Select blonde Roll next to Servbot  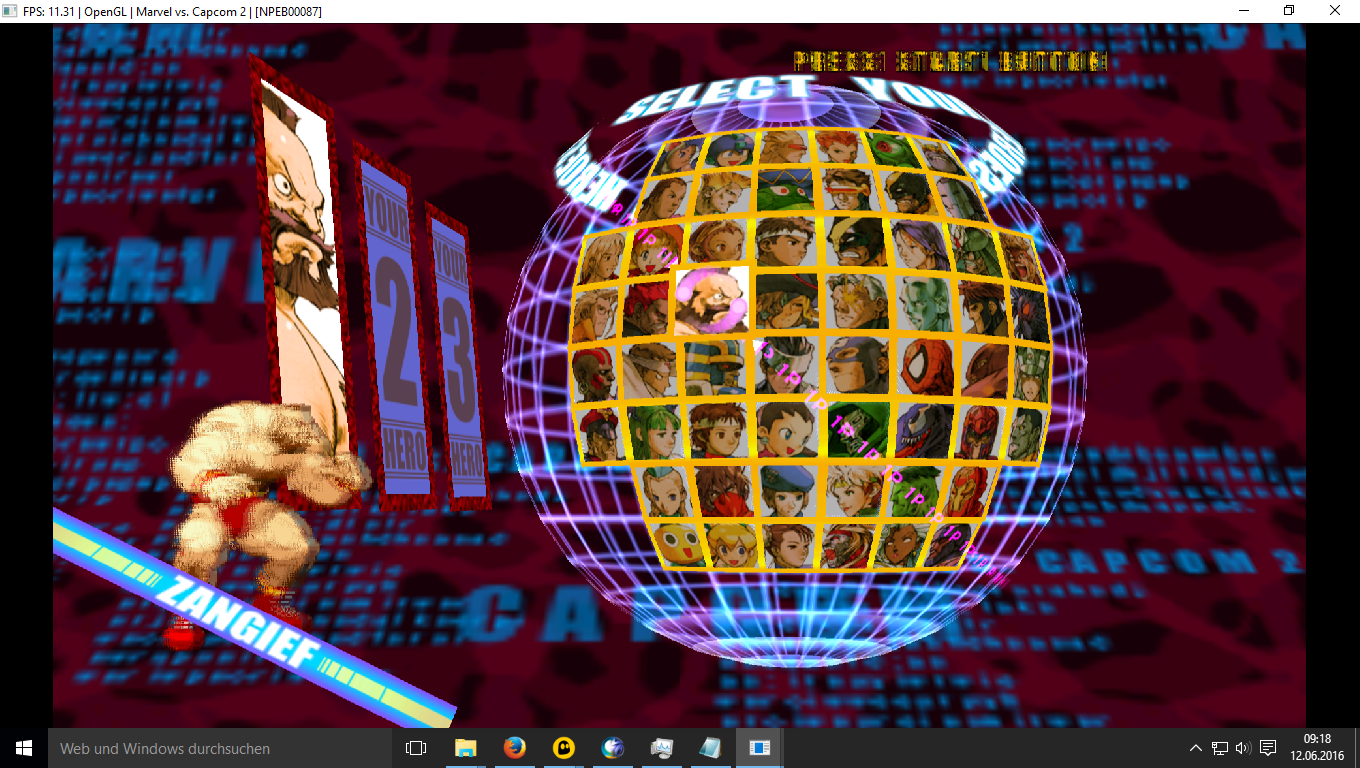click(733, 544)
